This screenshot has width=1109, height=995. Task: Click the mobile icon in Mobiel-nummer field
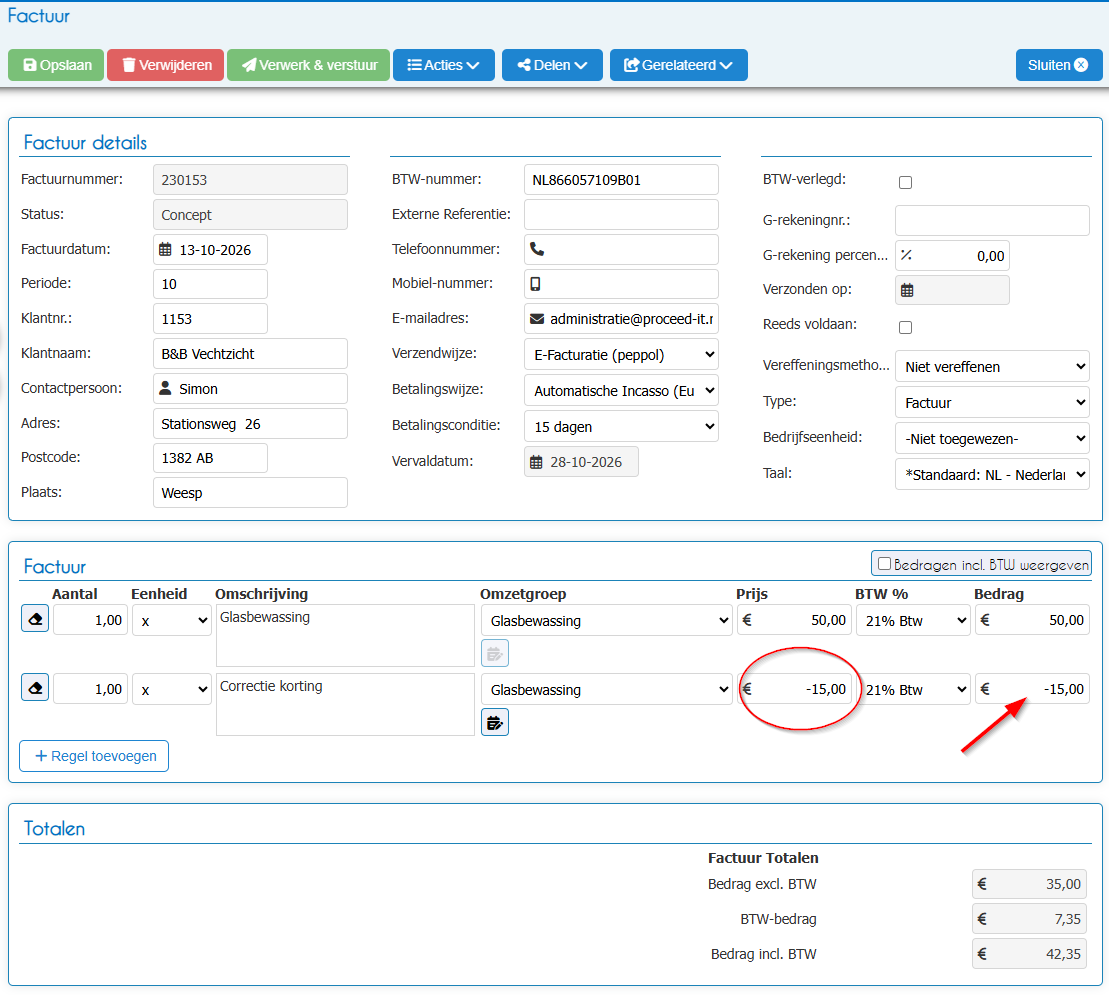click(x=535, y=284)
